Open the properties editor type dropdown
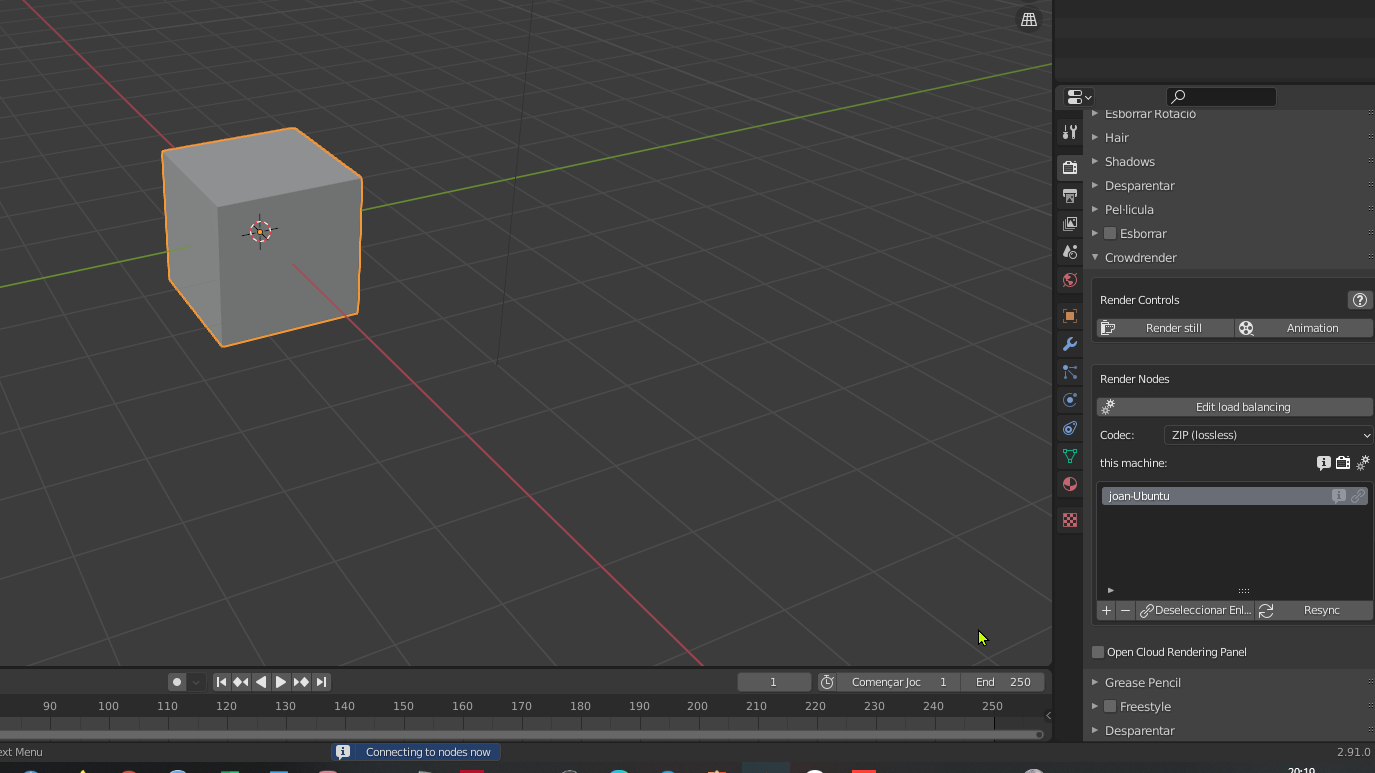 [1079, 97]
